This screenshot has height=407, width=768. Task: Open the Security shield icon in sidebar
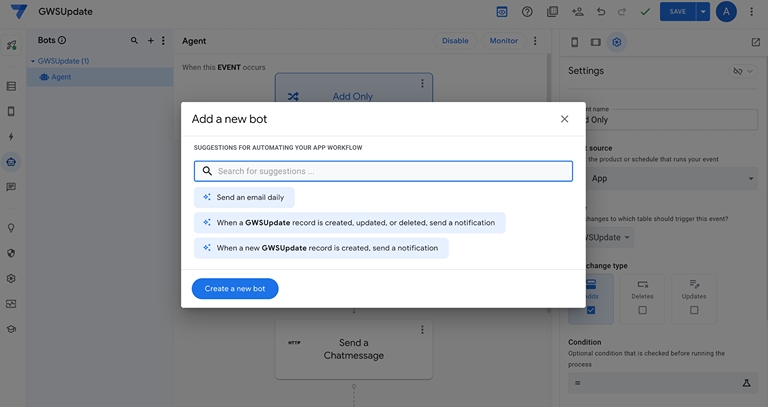pos(11,253)
